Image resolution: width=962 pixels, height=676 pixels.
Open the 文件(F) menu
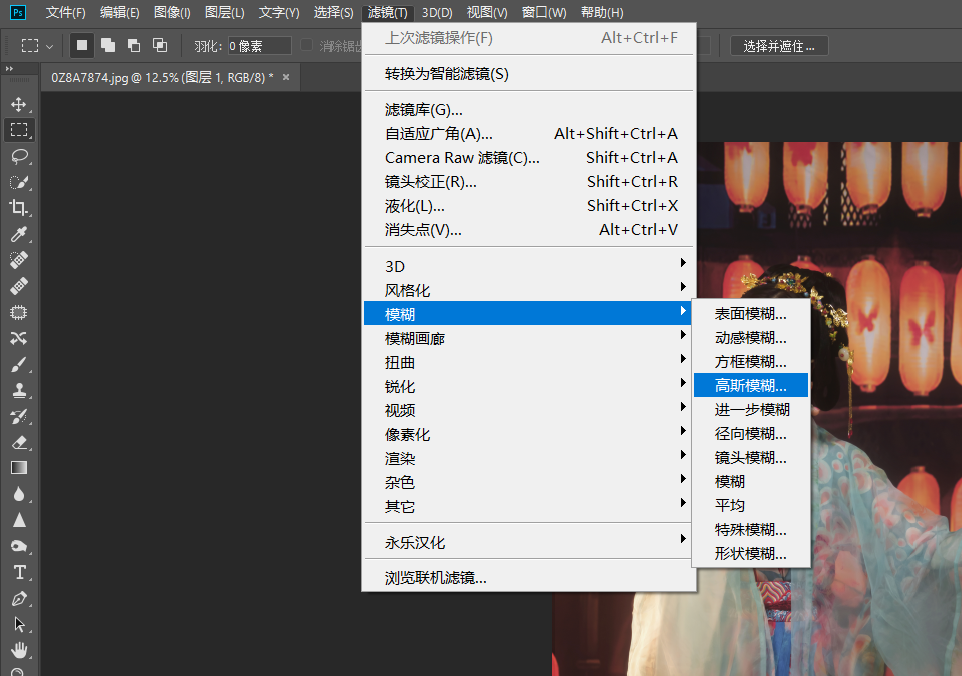[66, 12]
